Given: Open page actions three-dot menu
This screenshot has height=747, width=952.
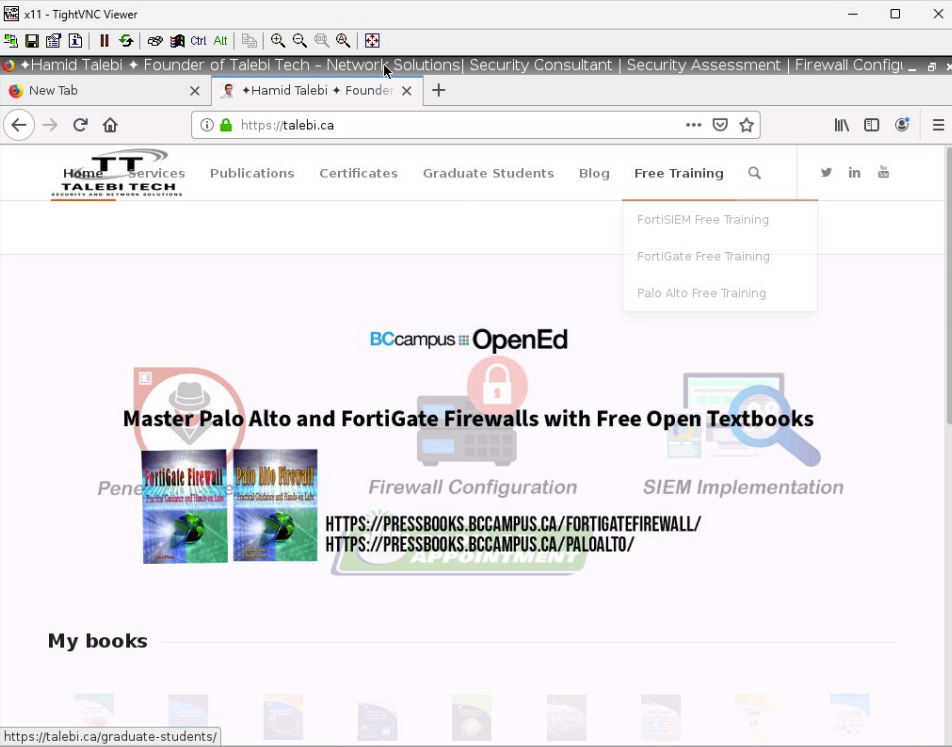Looking at the screenshot, I should coord(693,125).
